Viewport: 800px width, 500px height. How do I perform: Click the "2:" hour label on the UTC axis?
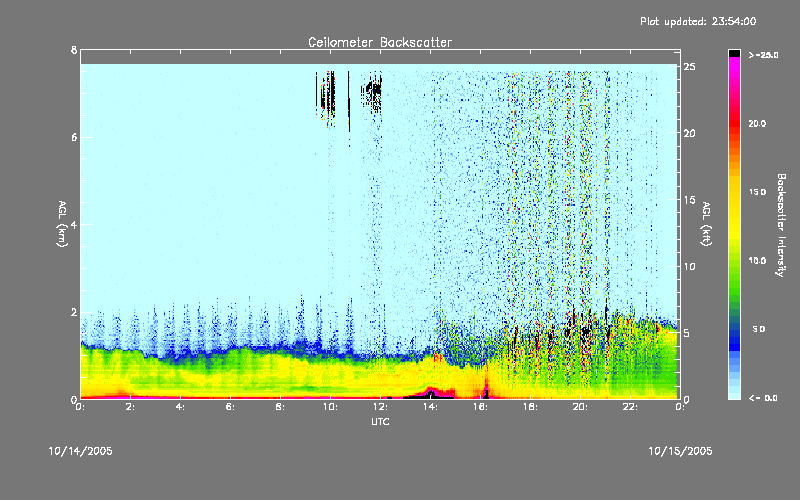[131, 407]
